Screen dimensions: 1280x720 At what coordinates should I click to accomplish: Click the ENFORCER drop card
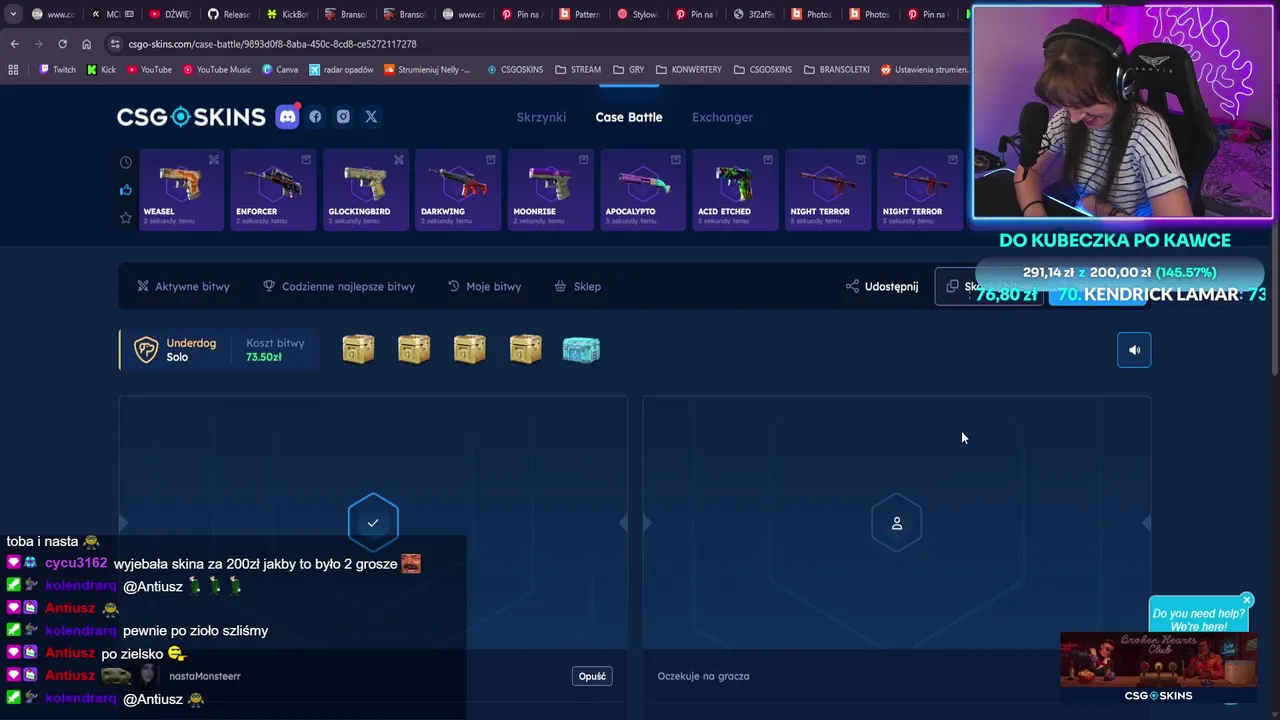pyautogui.click(x=273, y=189)
